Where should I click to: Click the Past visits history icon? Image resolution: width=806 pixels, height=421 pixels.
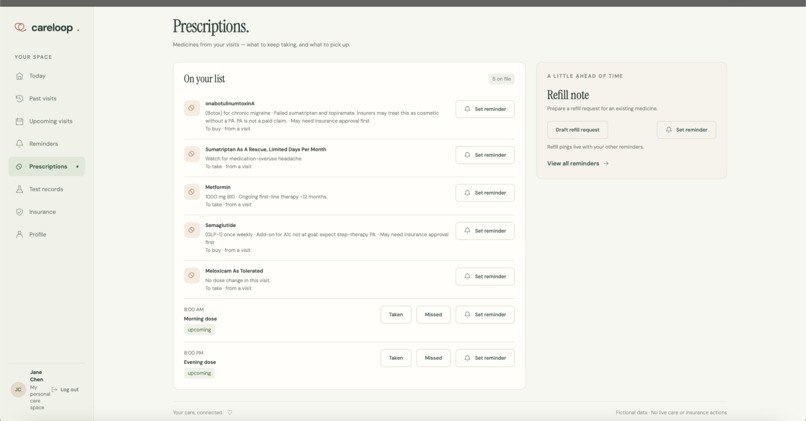point(20,99)
